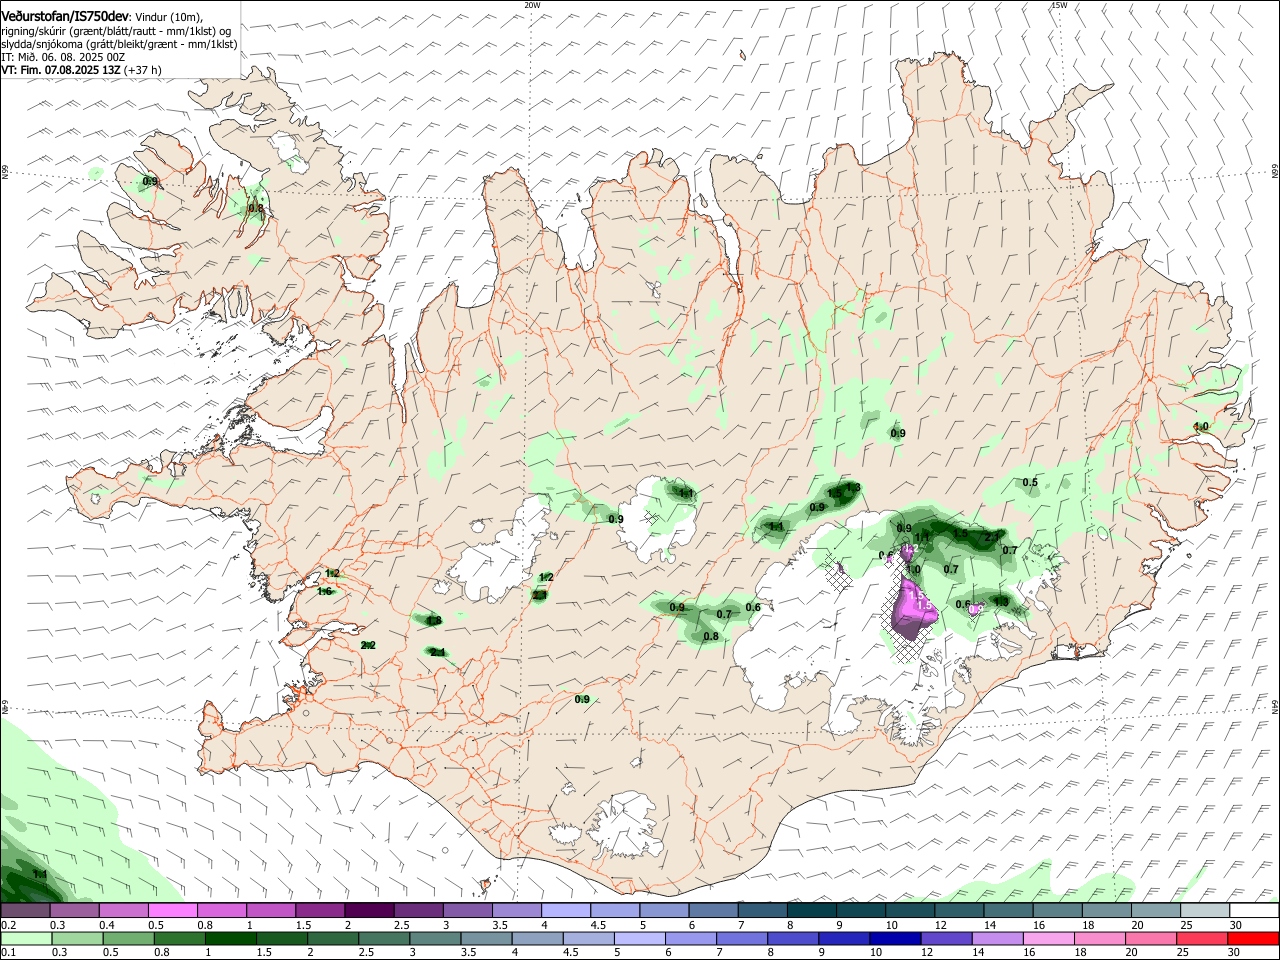This screenshot has height=960, width=1280.
Task: Select the rain scale swatch labeled 20
Action: pyautogui.click(x=1150, y=939)
